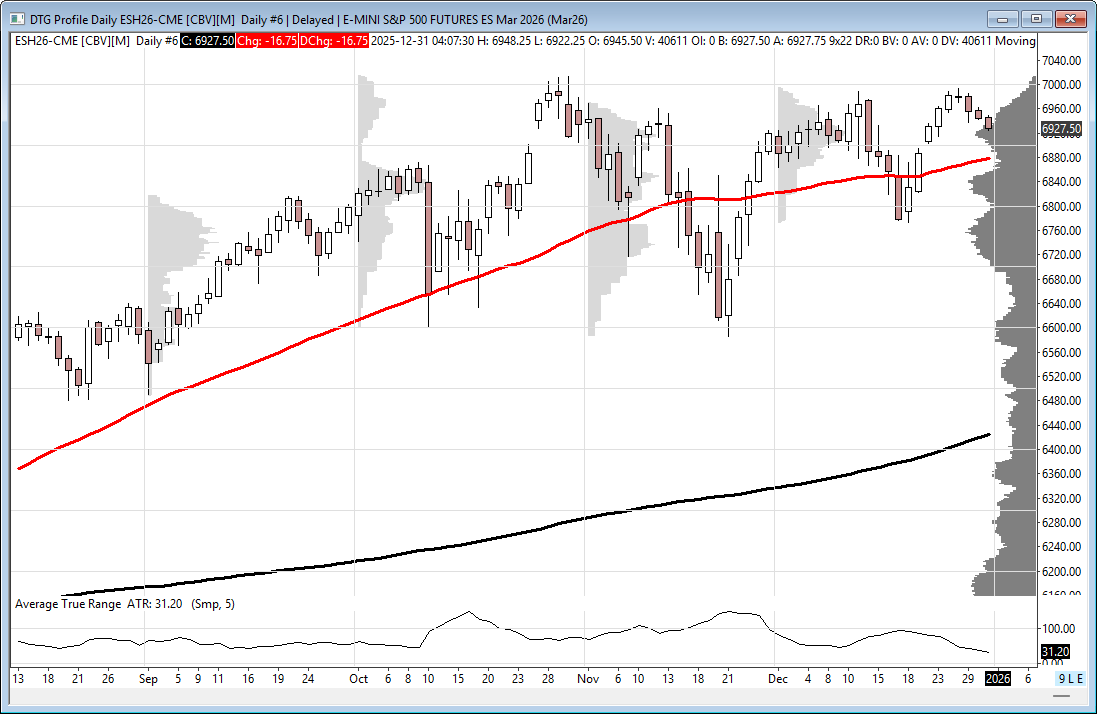Click the black C: 6927.50 close field
Screen dimensions: 1097x714
208,40
